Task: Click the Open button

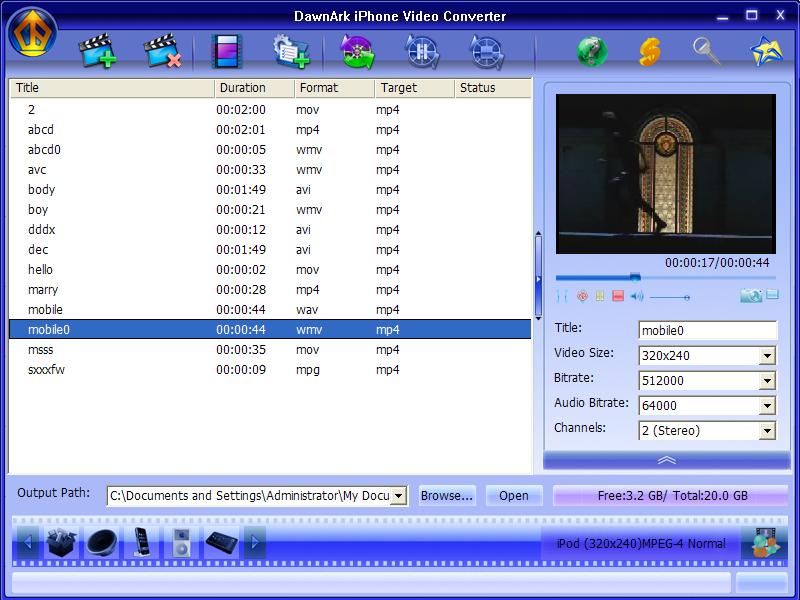Action: (x=514, y=495)
